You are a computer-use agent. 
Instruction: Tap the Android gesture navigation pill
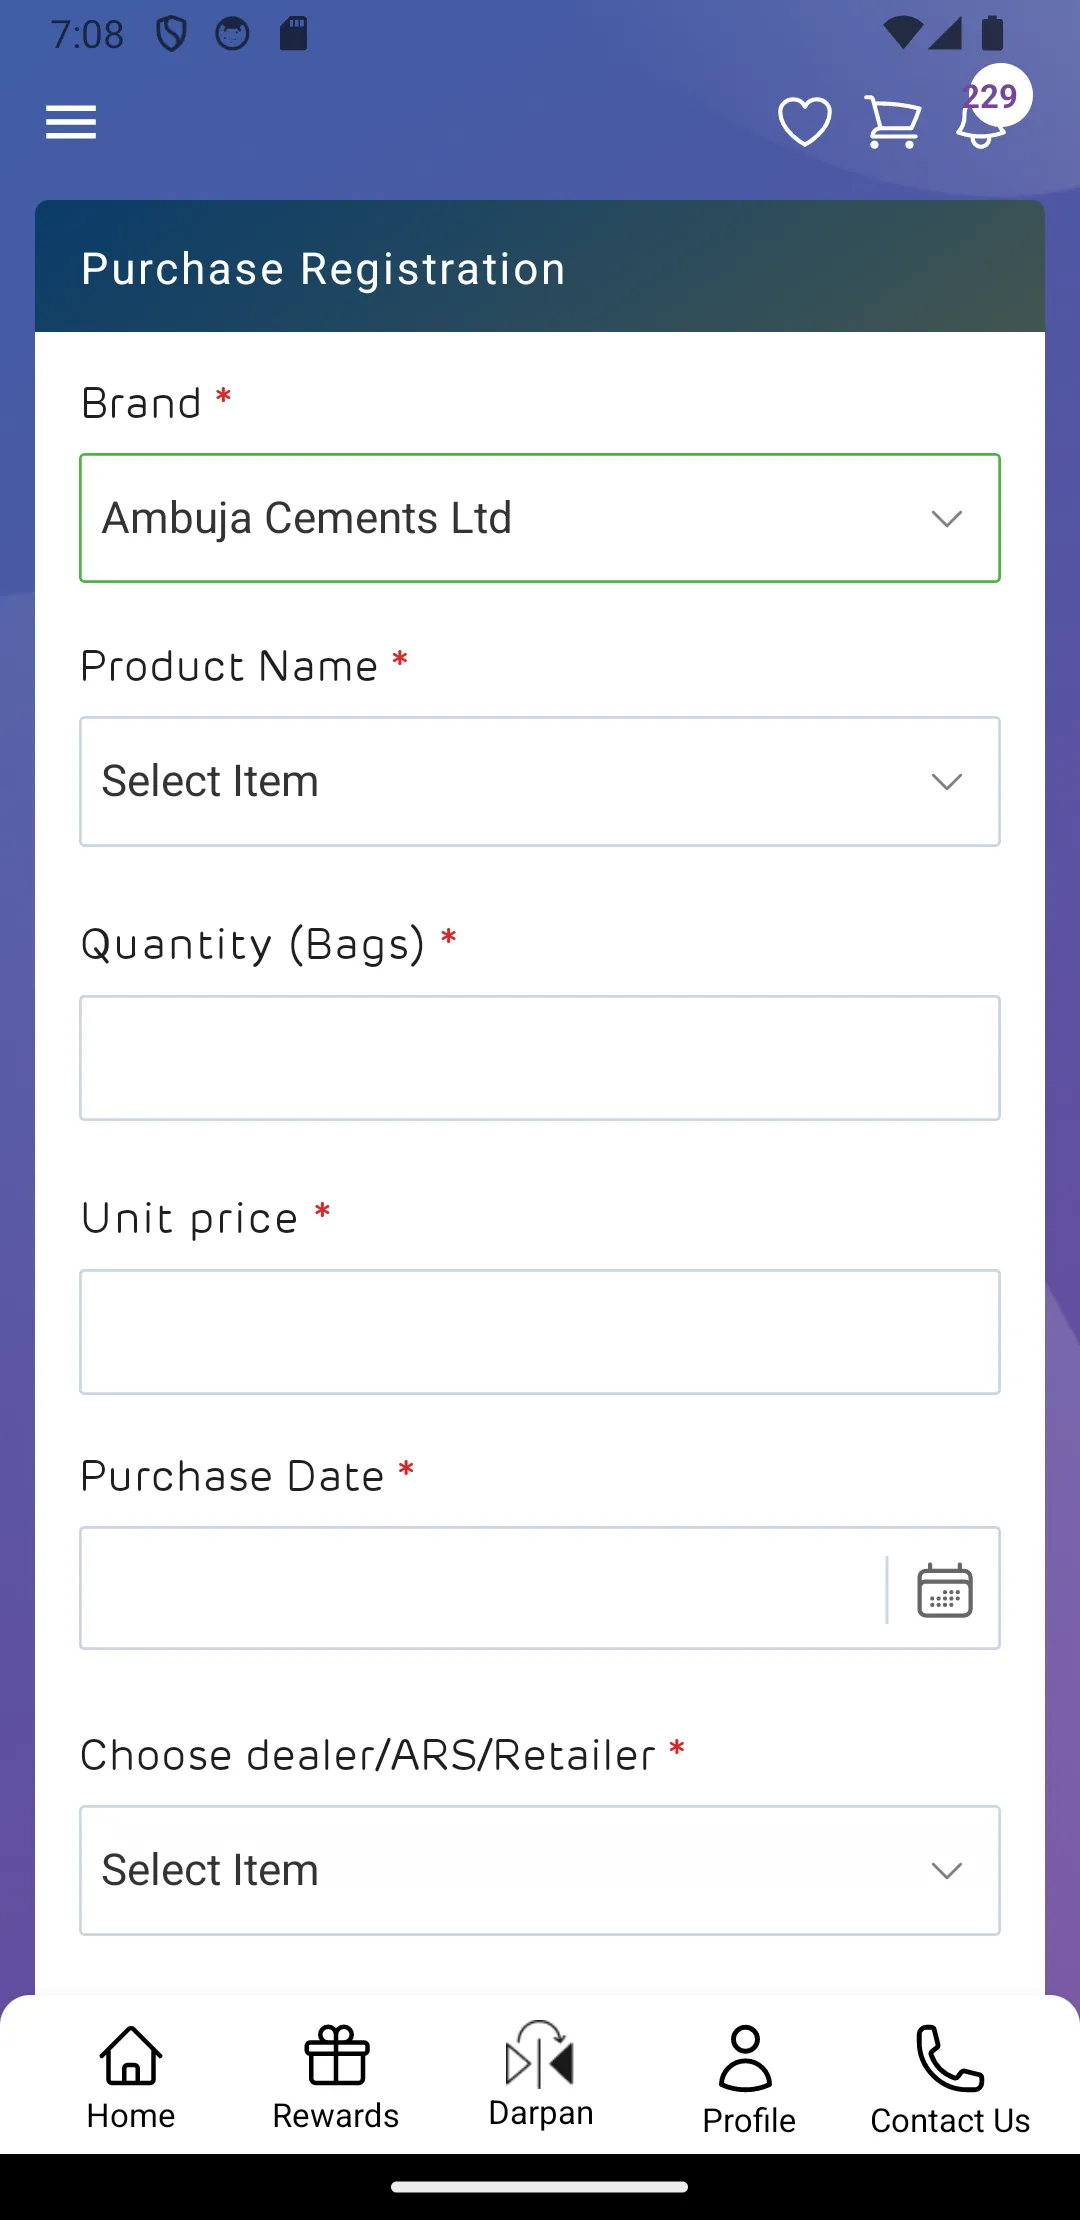540,2187
